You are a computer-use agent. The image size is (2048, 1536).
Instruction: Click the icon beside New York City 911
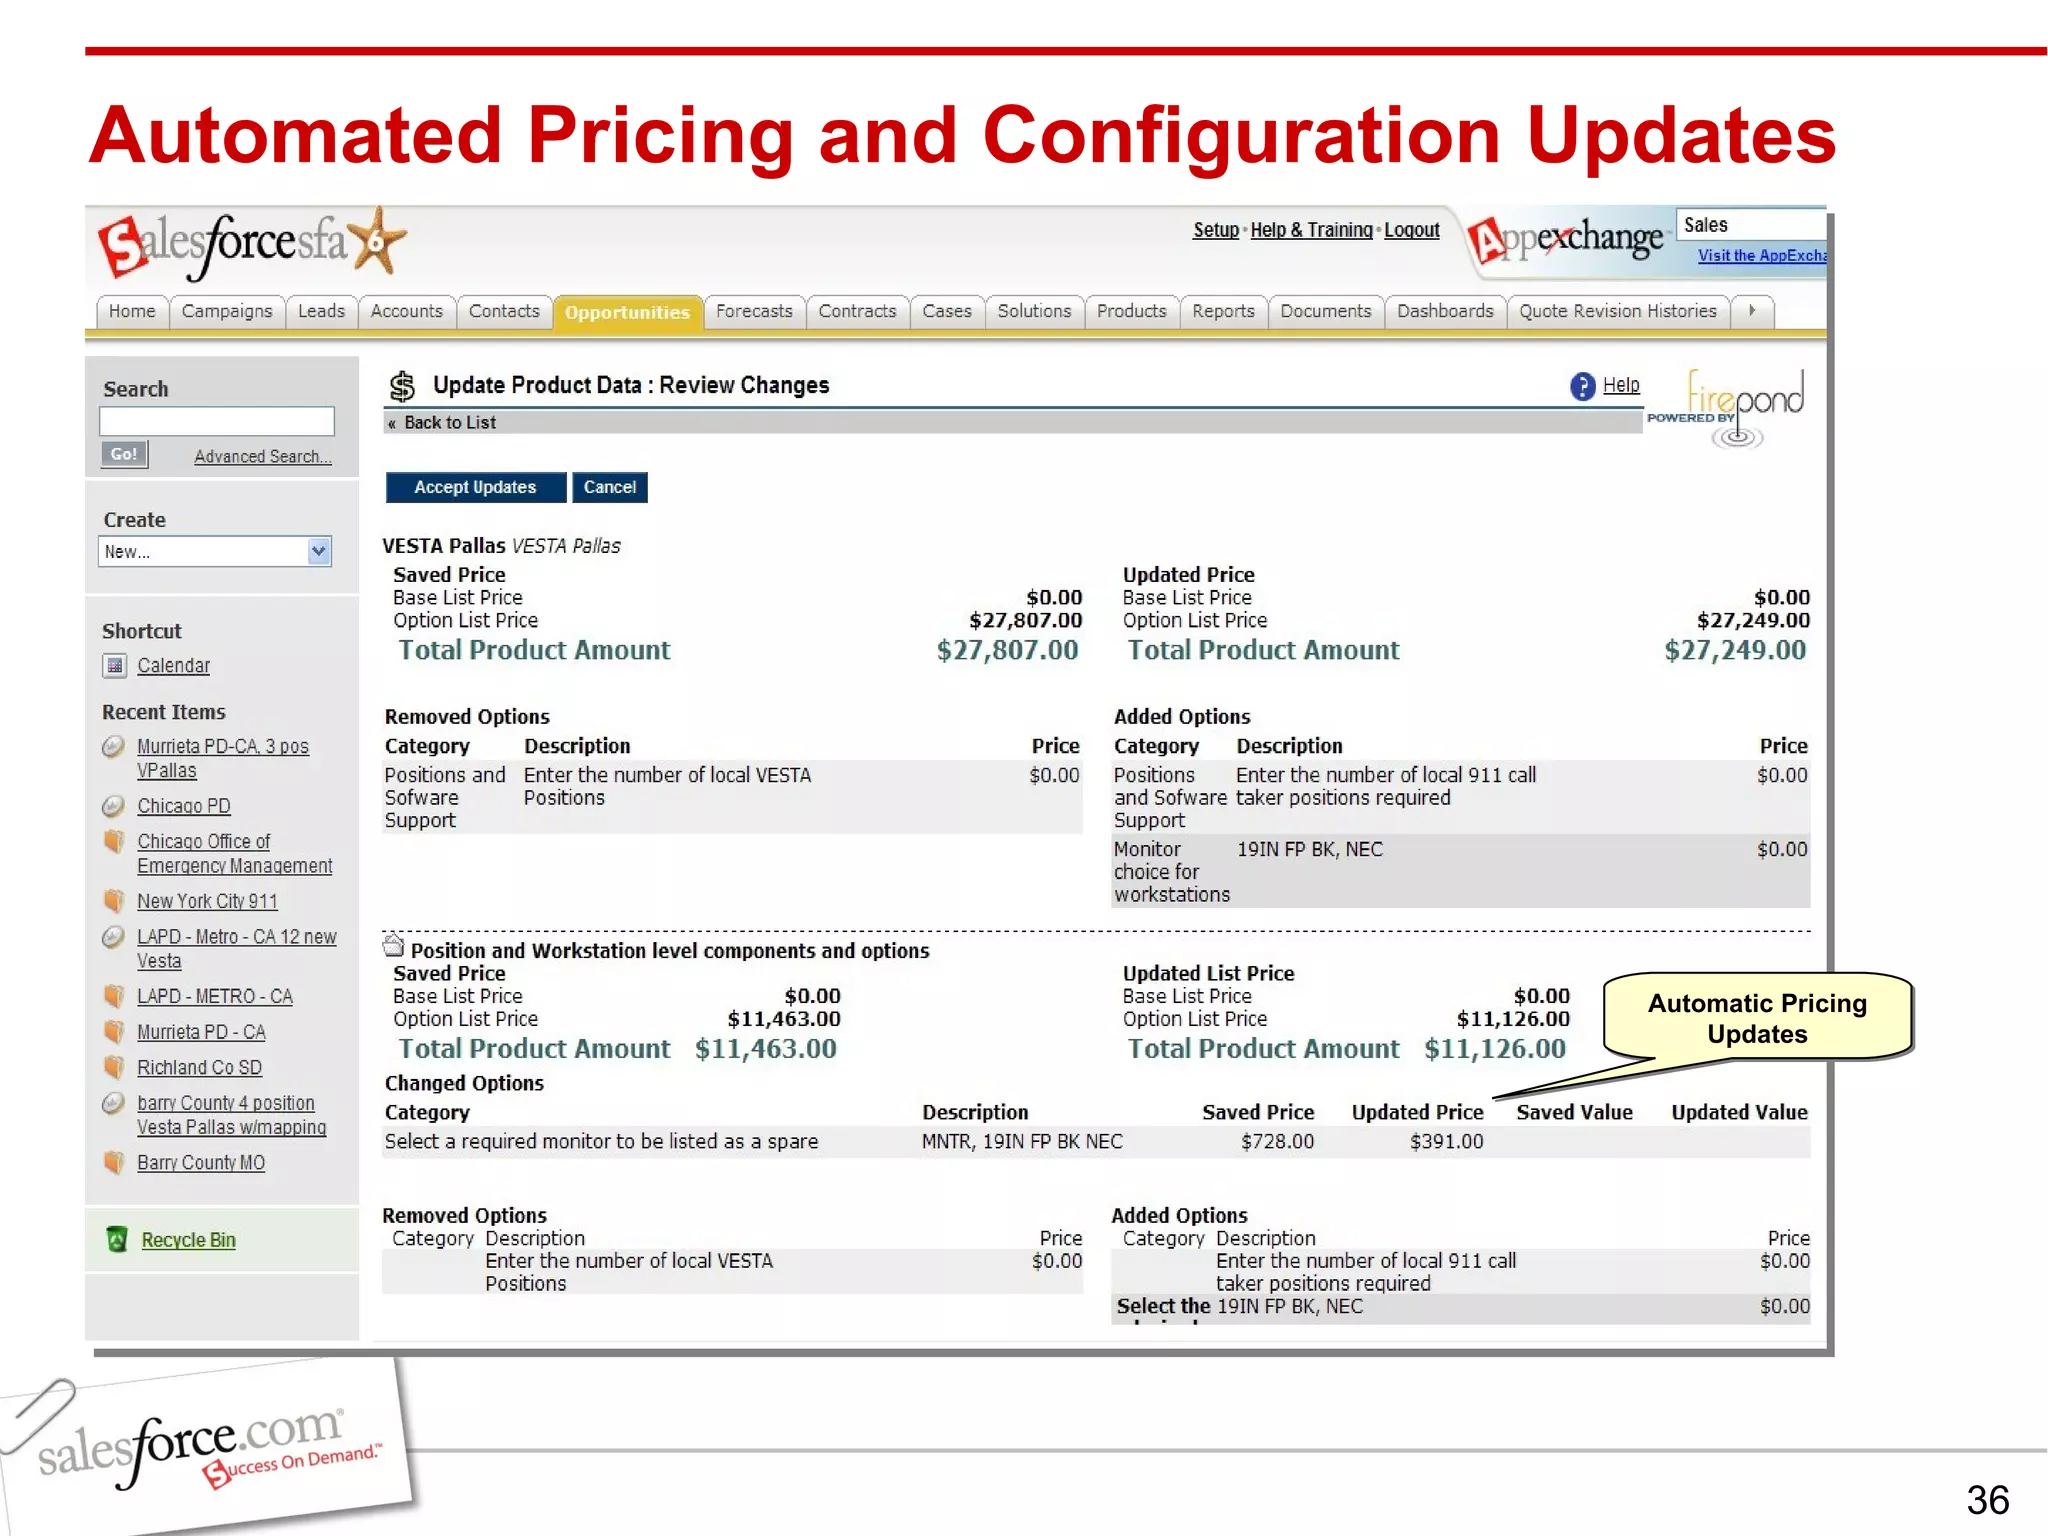114,901
